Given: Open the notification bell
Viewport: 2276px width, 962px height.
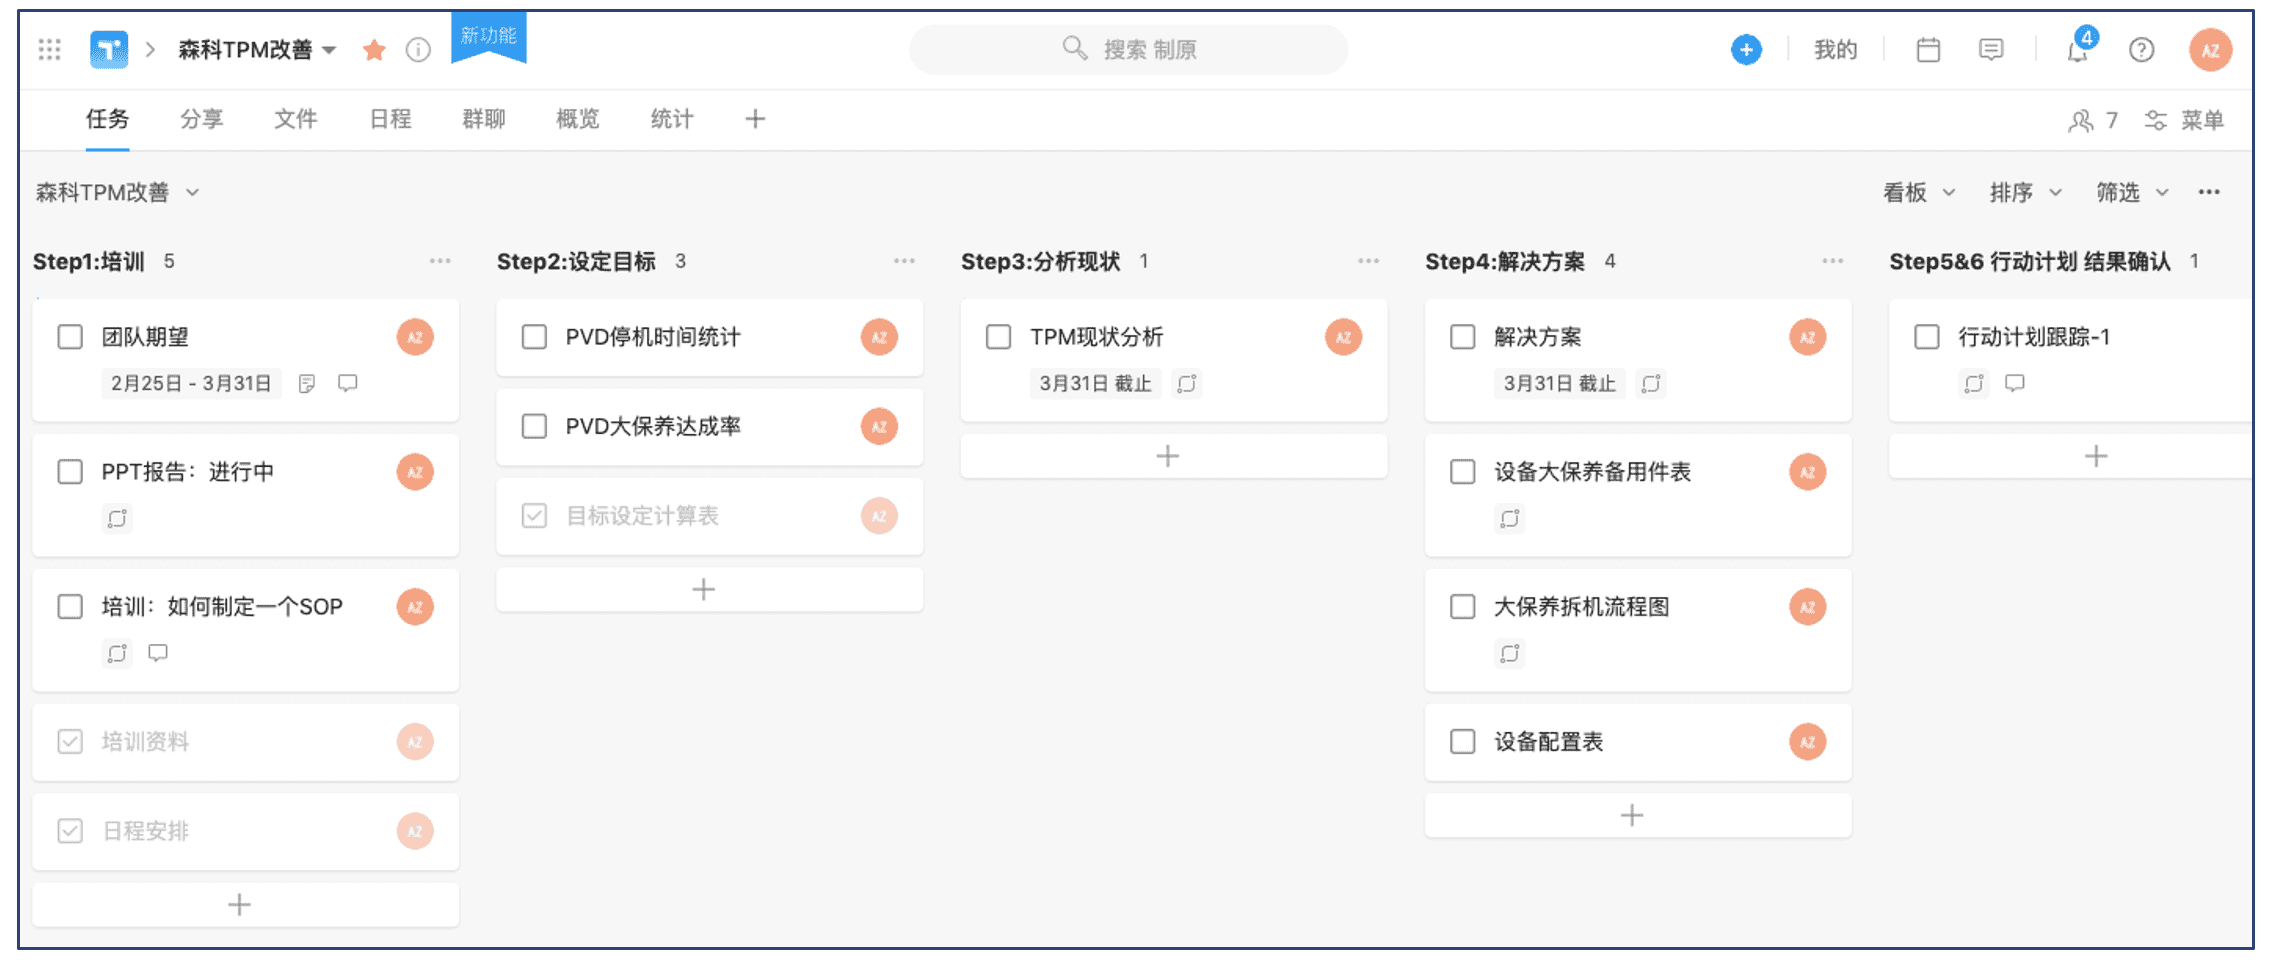Looking at the screenshot, I should (2078, 50).
